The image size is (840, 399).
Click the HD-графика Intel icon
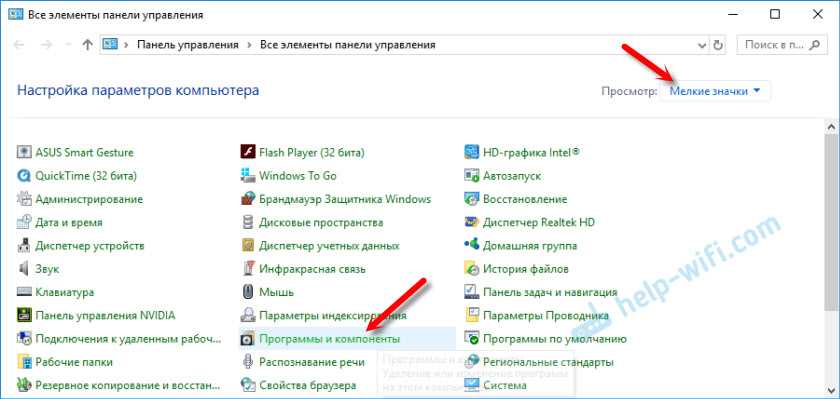point(471,153)
